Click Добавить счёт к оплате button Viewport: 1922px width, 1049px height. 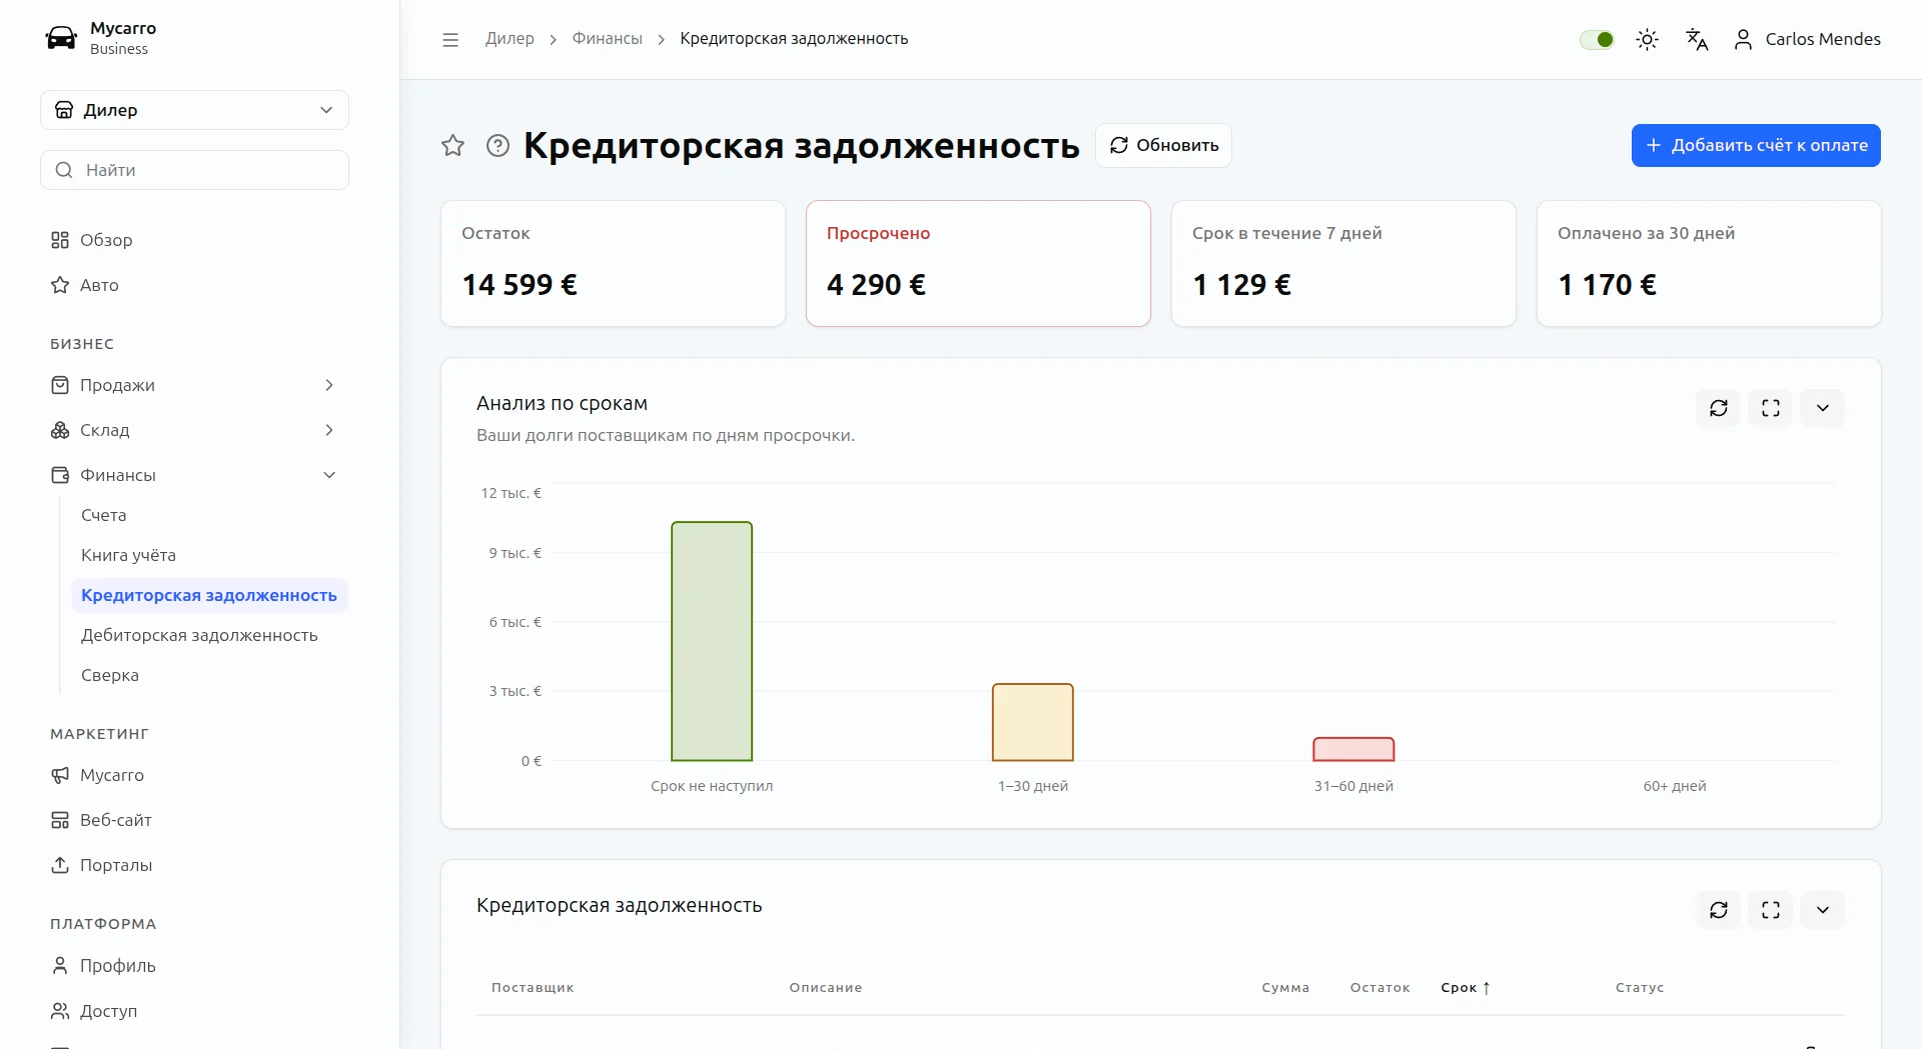1756,145
